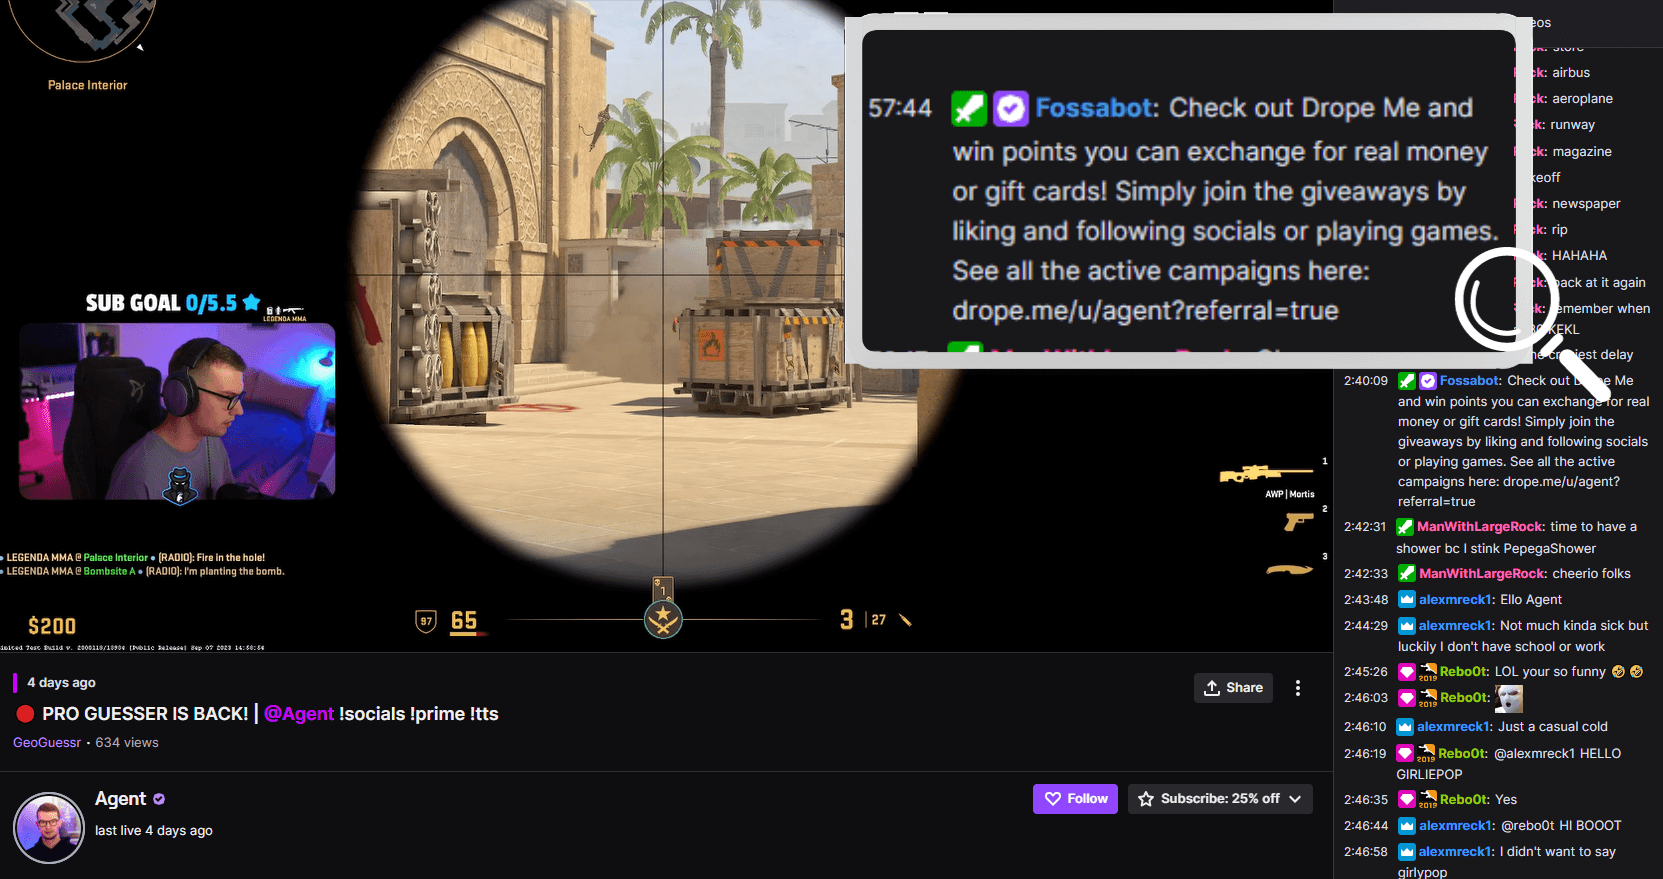Open the GeoGuessr category link
The height and width of the screenshot is (879, 1663).
click(47, 742)
